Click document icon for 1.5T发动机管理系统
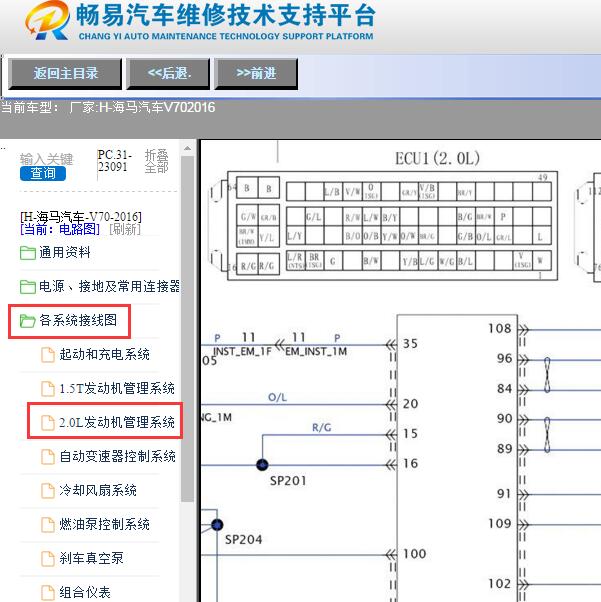The width and height of the screenshot is (601, 602). click(x=48, y=389)
